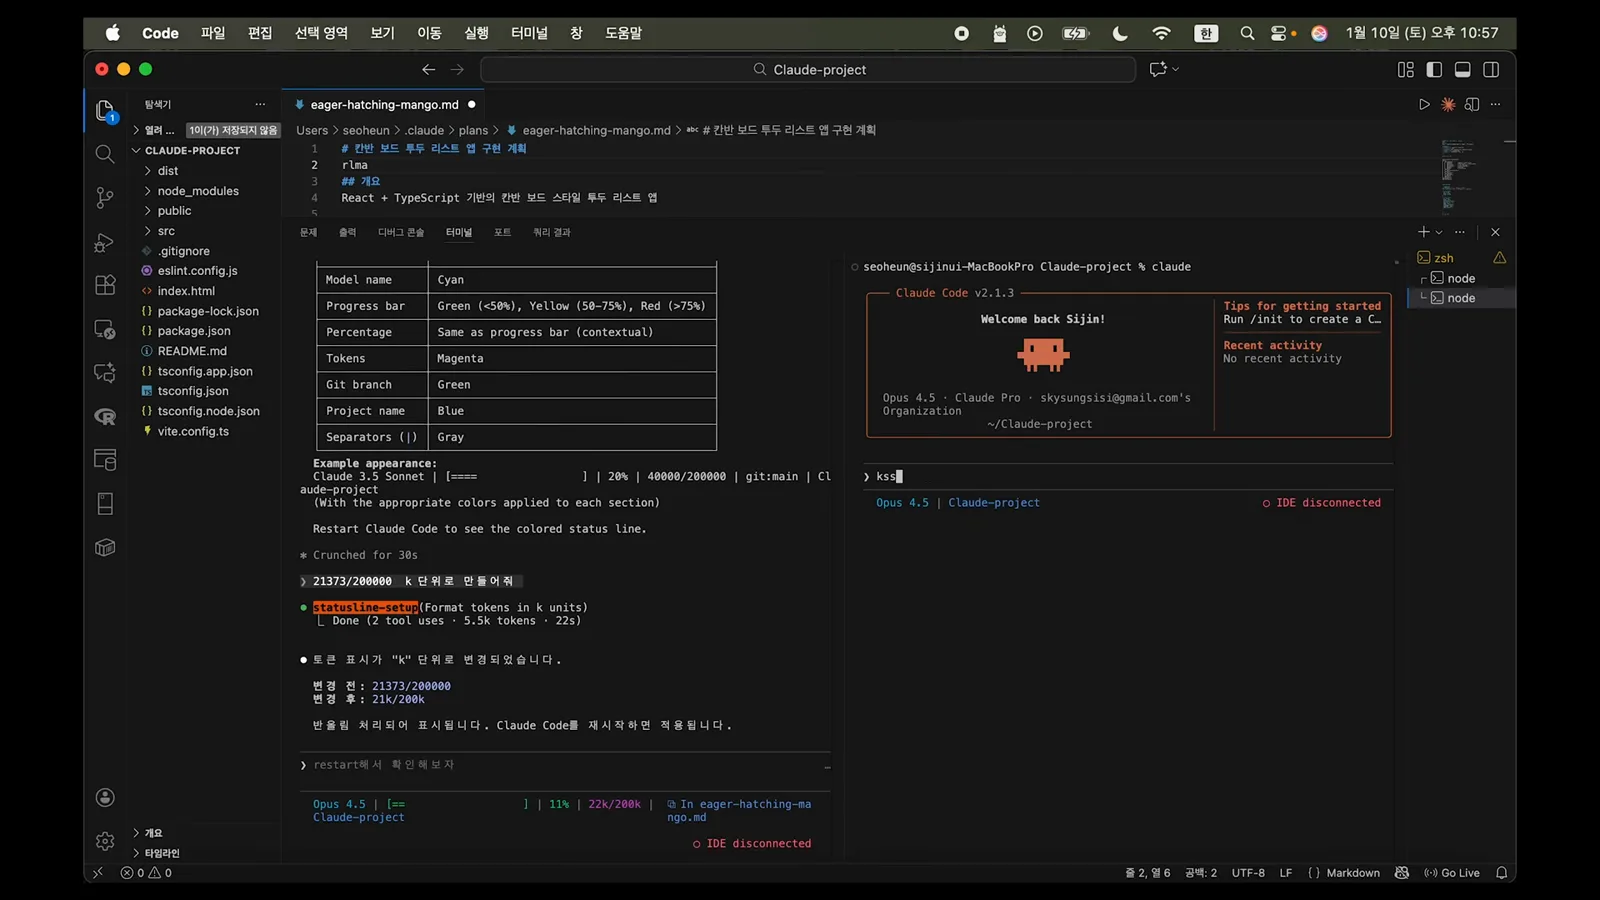Open vite.config.ts file
The width and height of the screenshot is (1600, 900).
[x=193, y=431]
